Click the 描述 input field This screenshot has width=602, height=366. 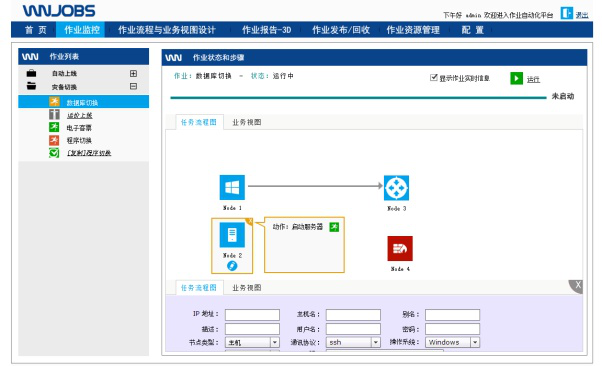click(252, 329)
